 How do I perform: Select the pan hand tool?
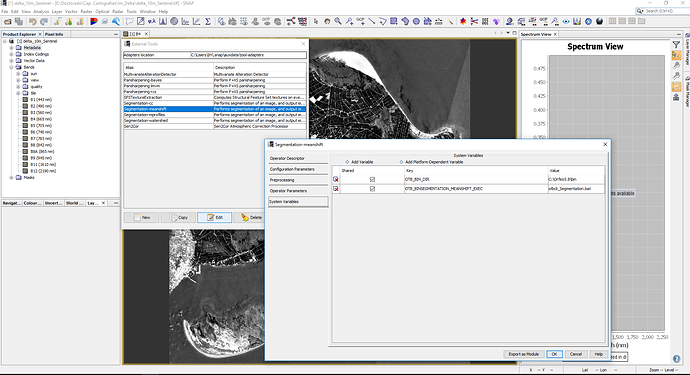[327, 21]
